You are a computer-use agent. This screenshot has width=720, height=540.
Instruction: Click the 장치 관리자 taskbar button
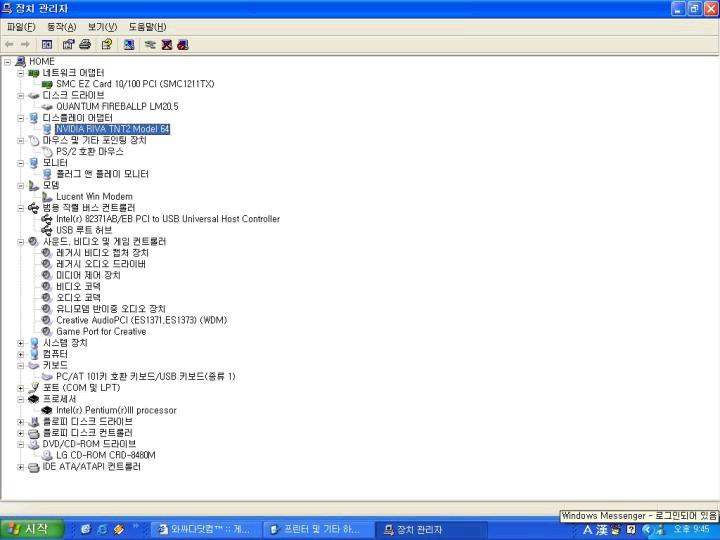tap(432, 529)
